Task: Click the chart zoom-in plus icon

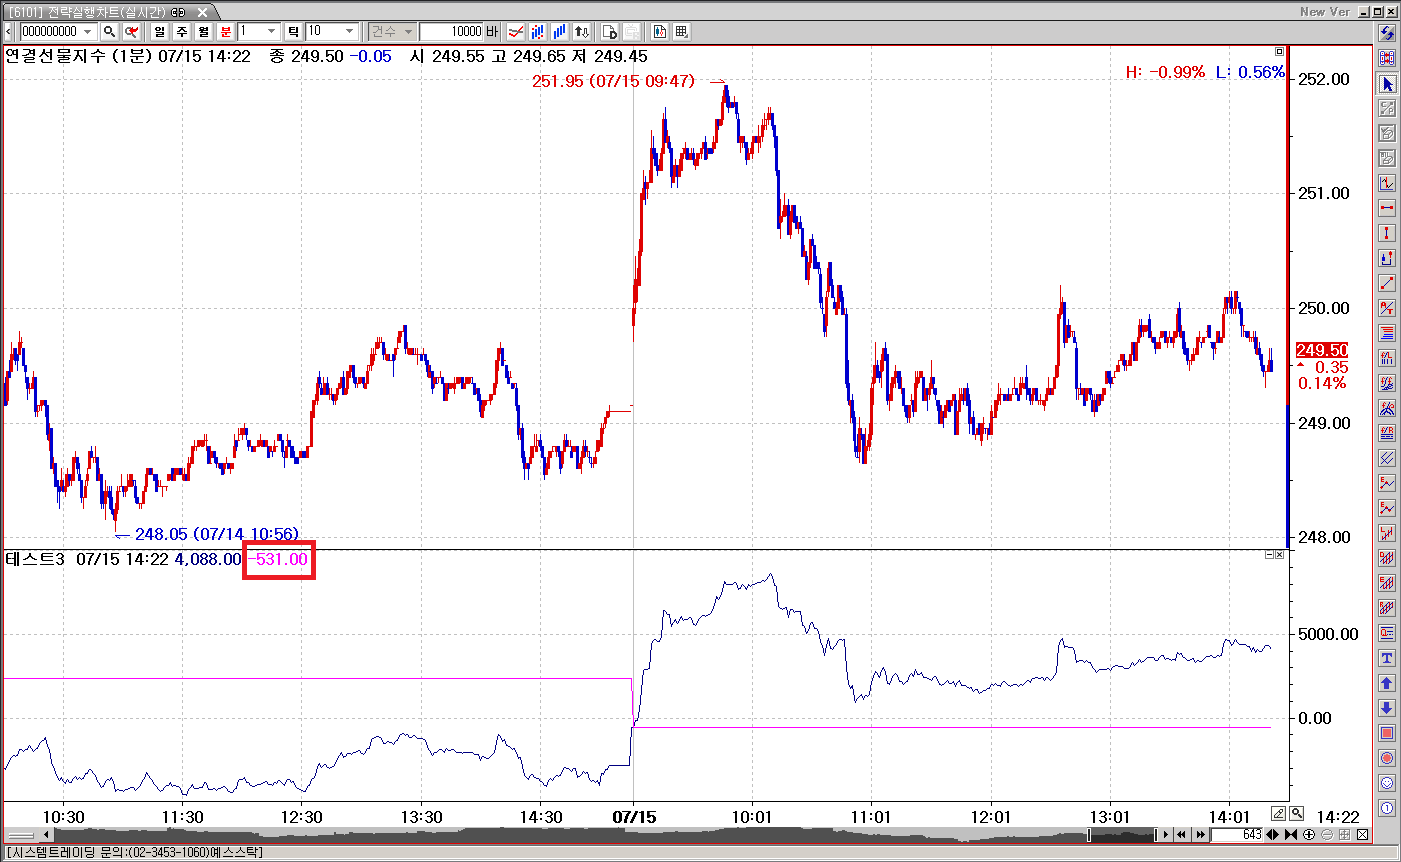Action: coord(1309,835)
